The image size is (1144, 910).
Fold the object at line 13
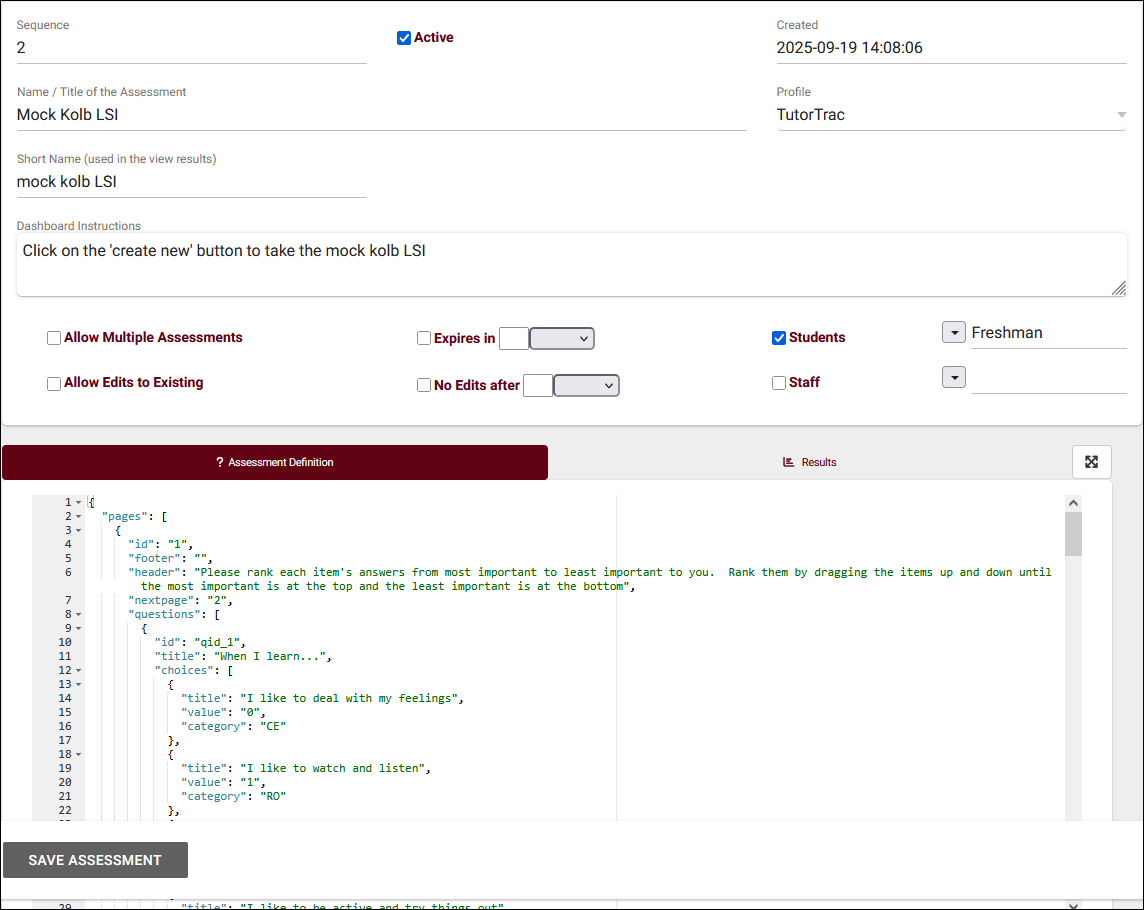pyautogui.click(x=79, y=684)
